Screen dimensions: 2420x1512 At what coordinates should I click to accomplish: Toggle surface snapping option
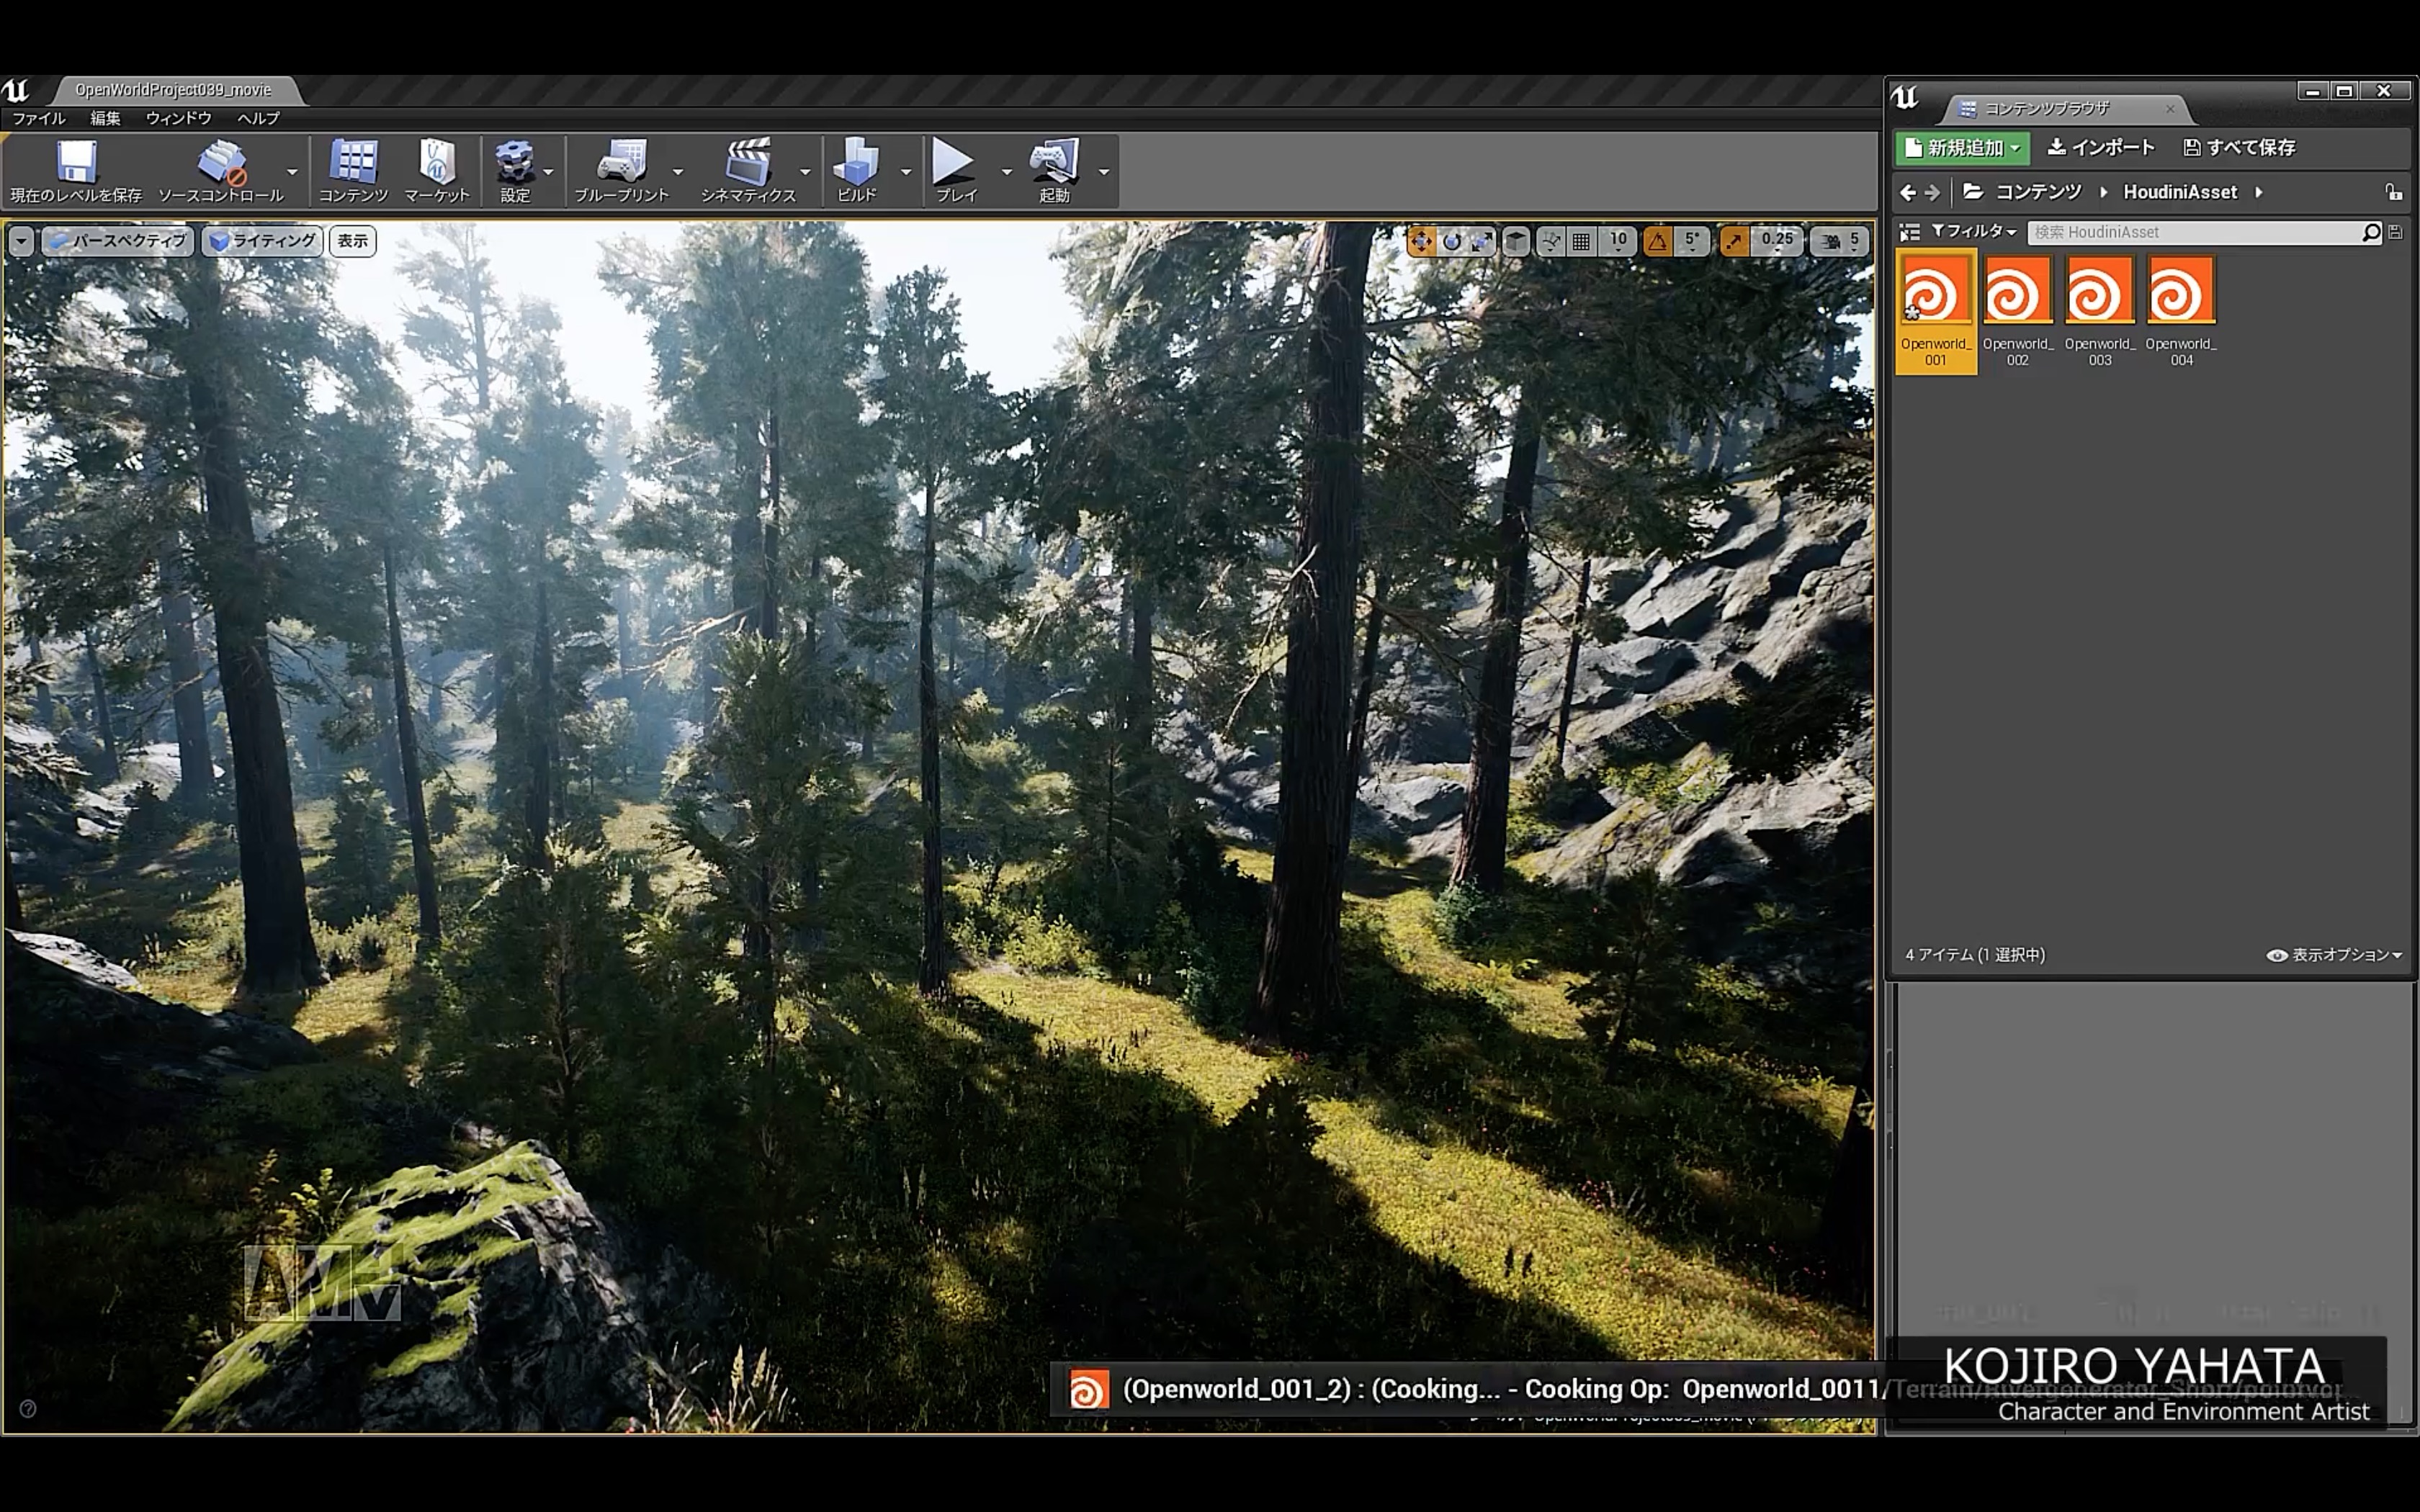(x=1551, y=241)
